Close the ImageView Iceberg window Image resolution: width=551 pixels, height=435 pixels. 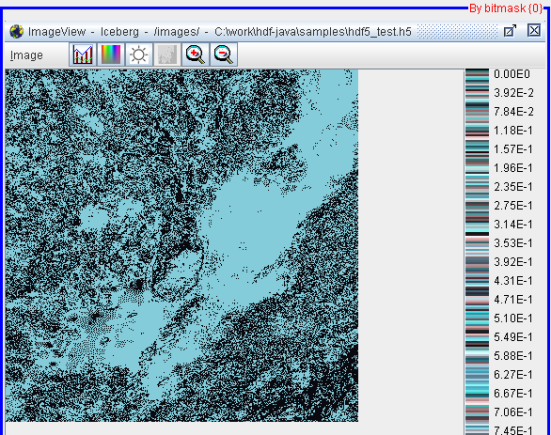(x=534, y=31)
